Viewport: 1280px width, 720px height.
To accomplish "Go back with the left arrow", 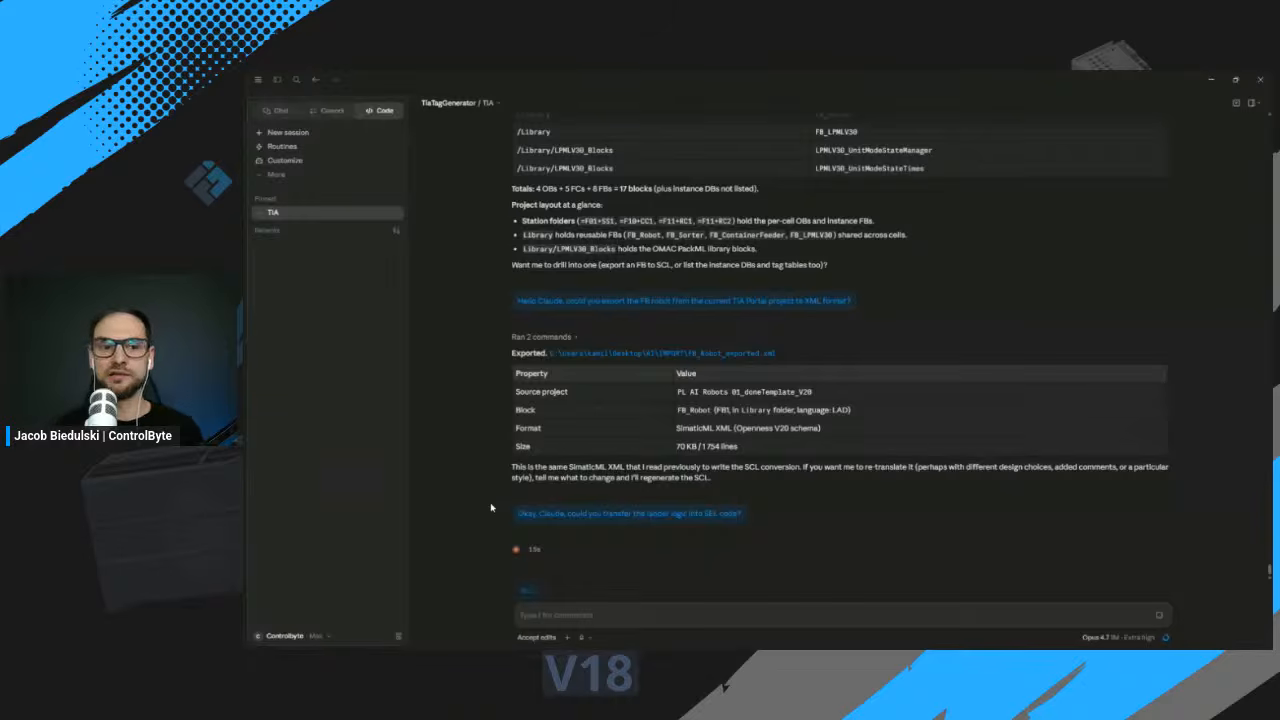I will (315, 80).
